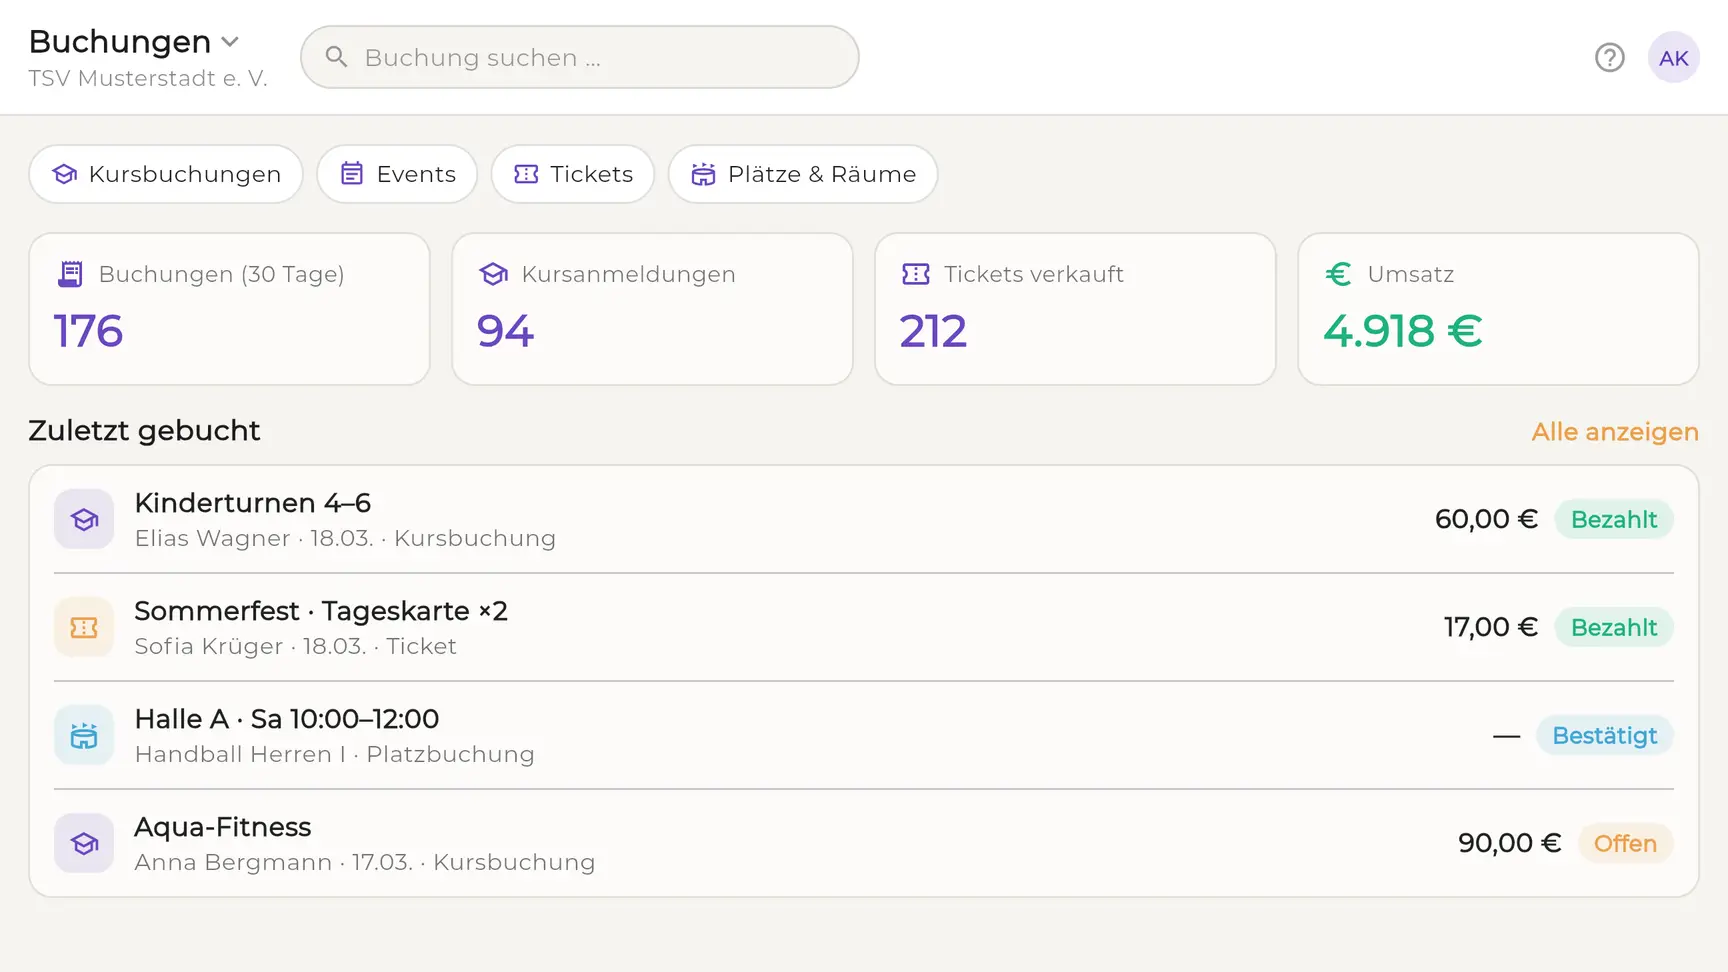Click the course icon beside Kinderturnen 4–6

click(84, 519)
